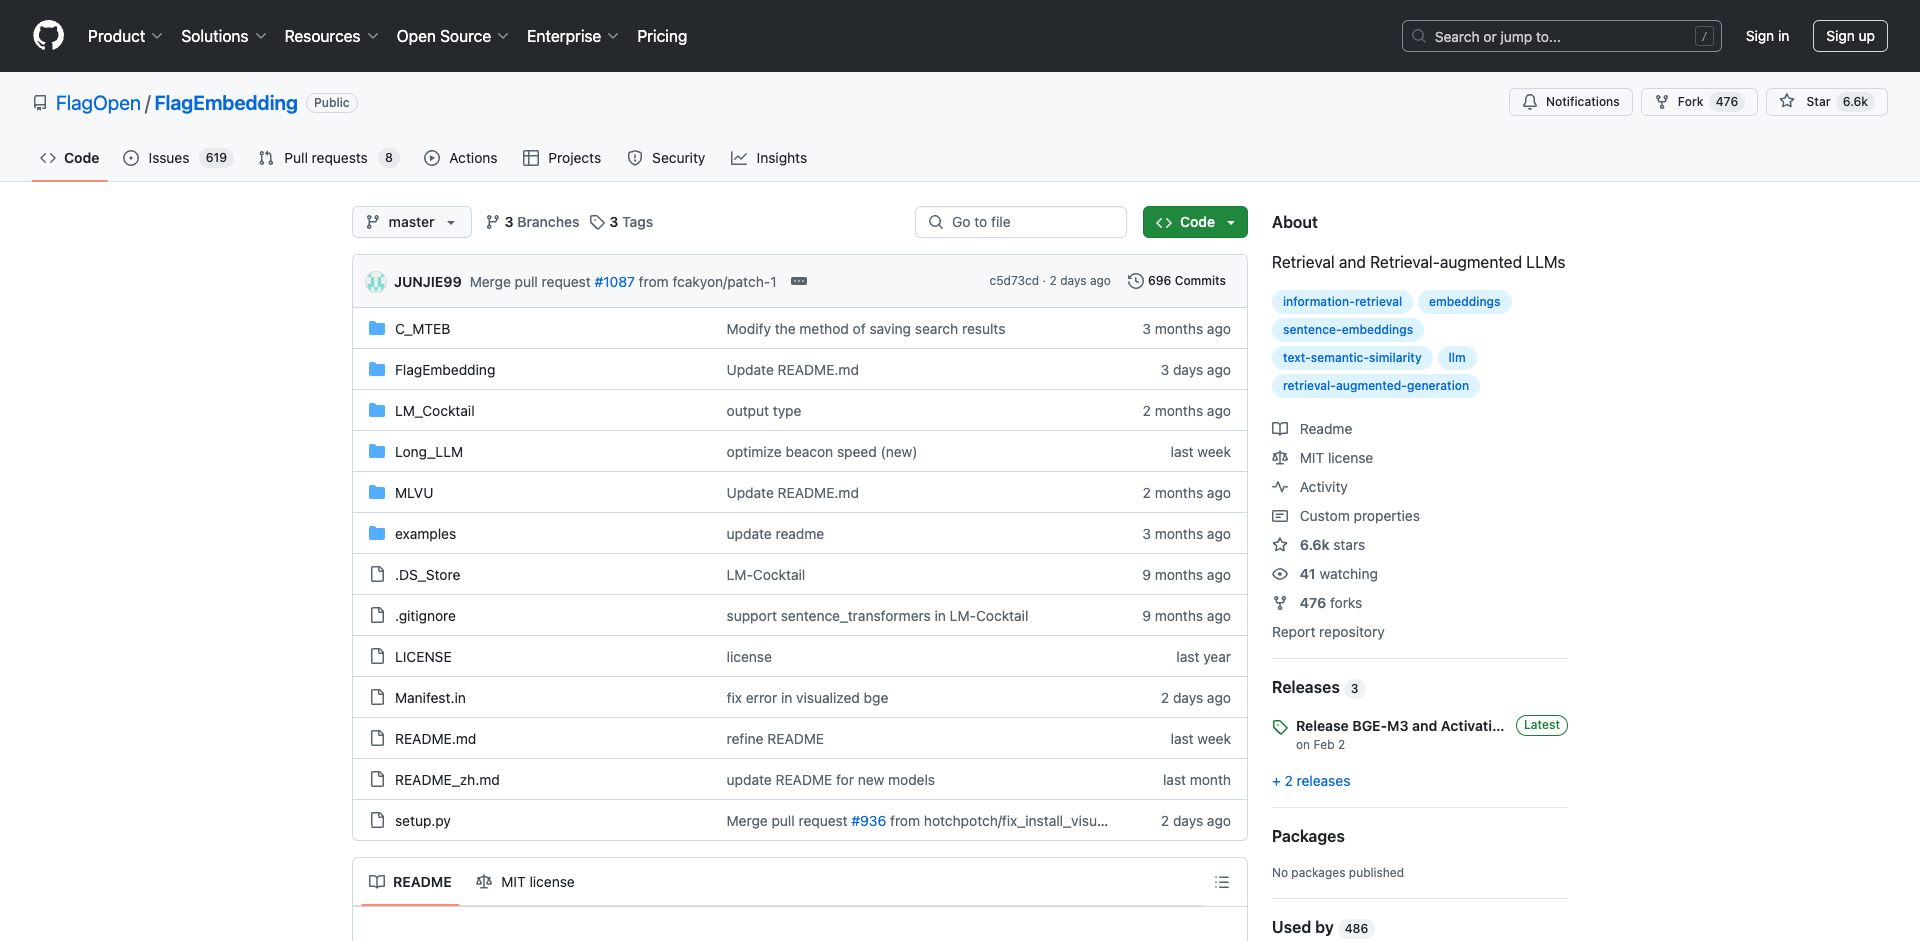Open the Pull requests tab
This screenshot has width=1920, height=941.
(x=328, y=158)
